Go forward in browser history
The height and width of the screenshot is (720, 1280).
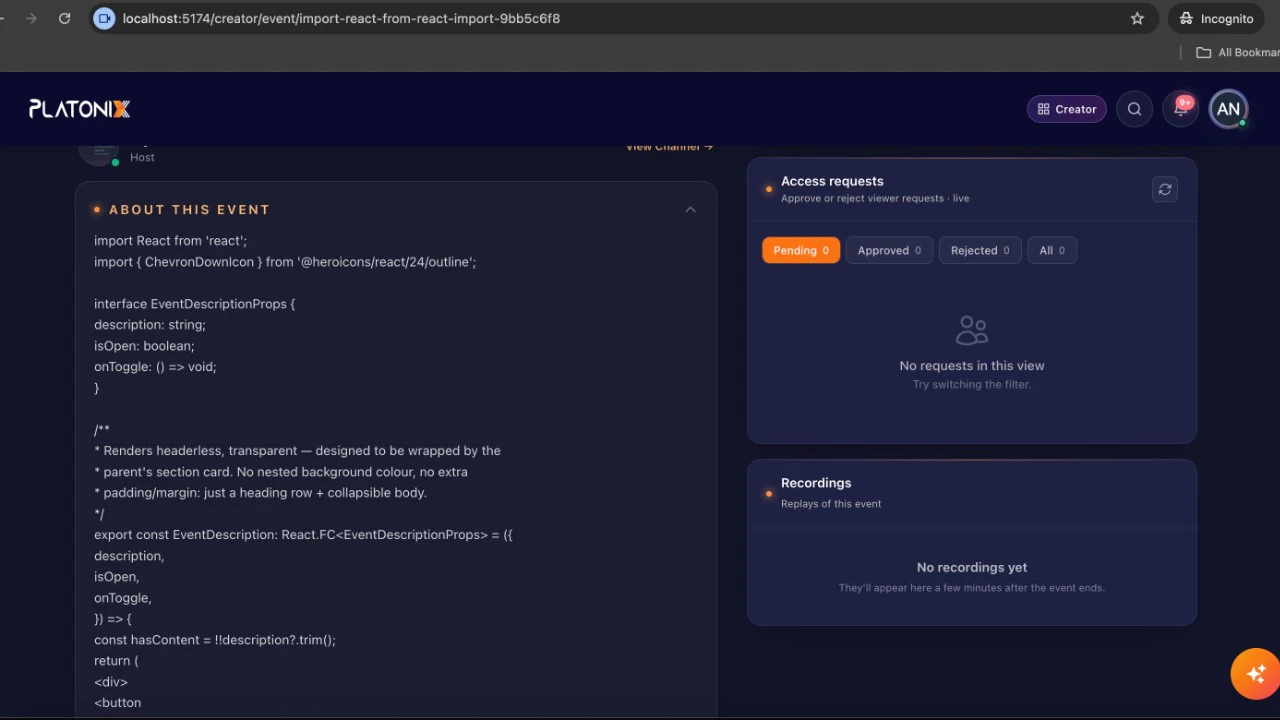coord(31,18)
